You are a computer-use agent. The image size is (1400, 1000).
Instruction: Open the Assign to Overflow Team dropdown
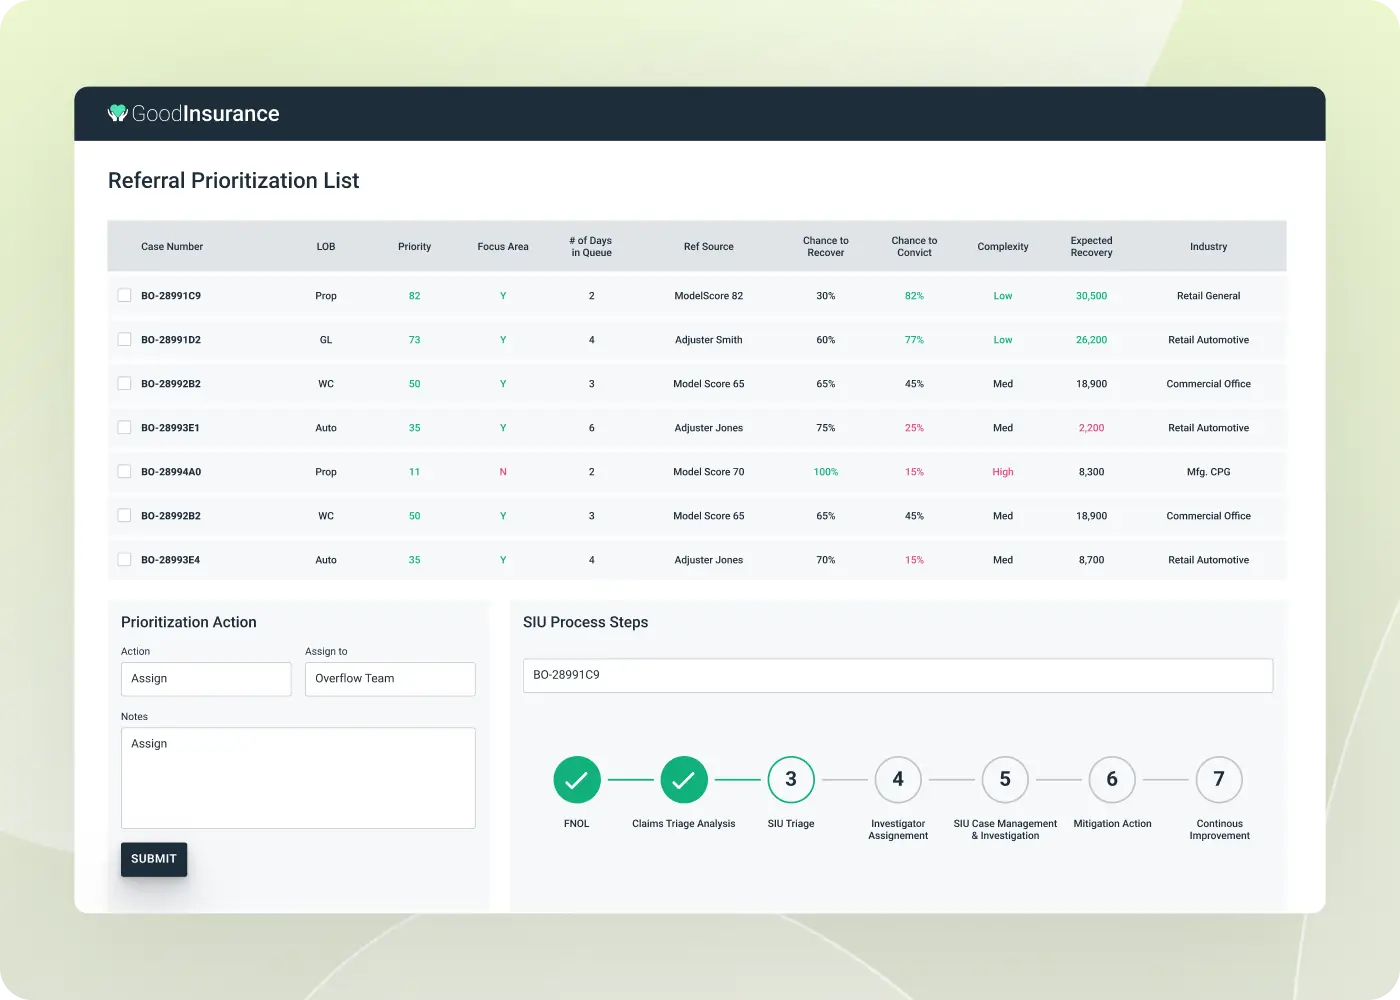pos(390,679)
